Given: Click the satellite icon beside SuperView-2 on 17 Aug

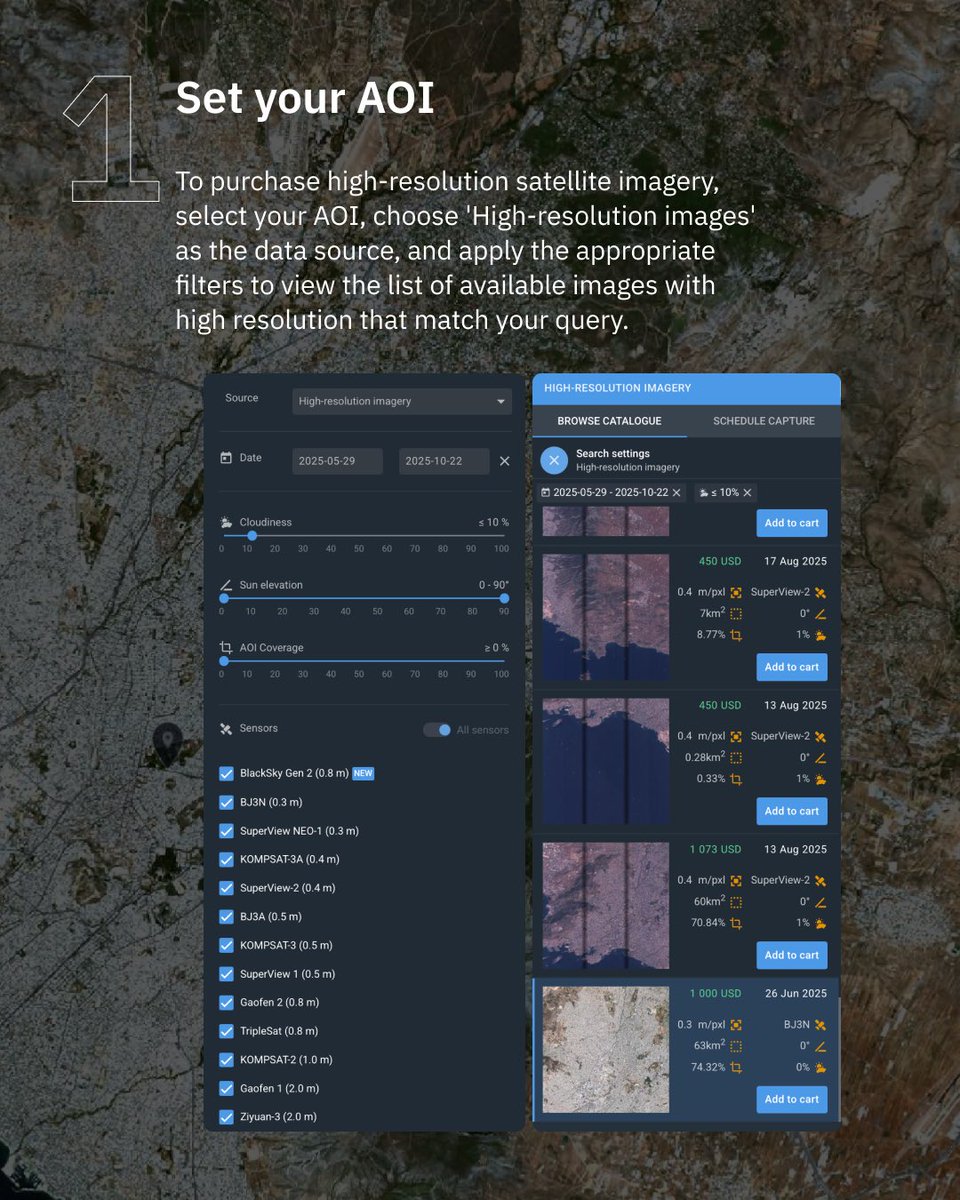Looking at the screenshot, I should point(820,592).
